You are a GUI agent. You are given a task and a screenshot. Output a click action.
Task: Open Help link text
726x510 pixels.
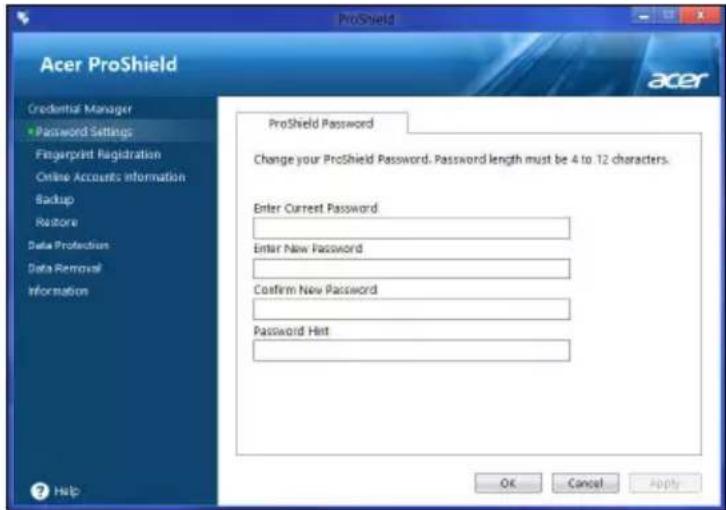[x=67, y=491]
